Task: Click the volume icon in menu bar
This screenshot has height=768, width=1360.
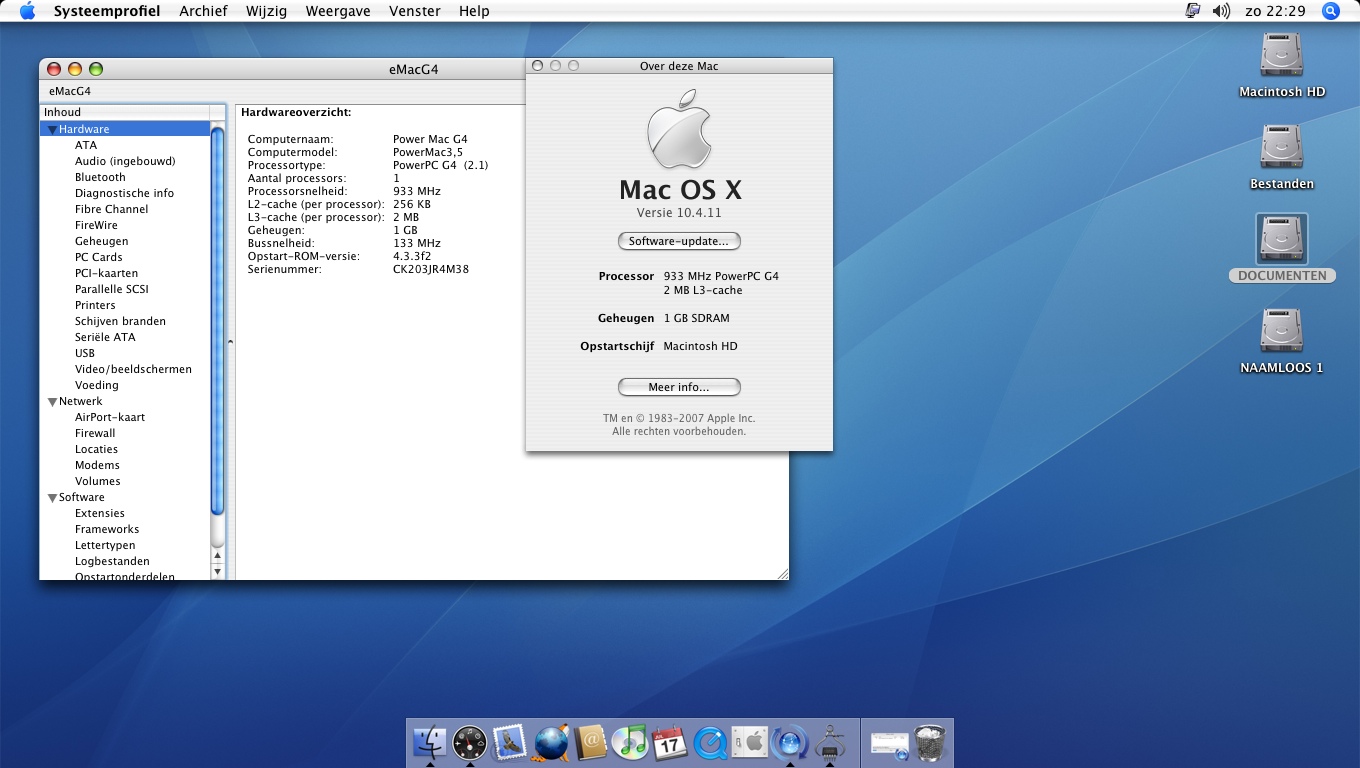Action: tap(1221, 11)
